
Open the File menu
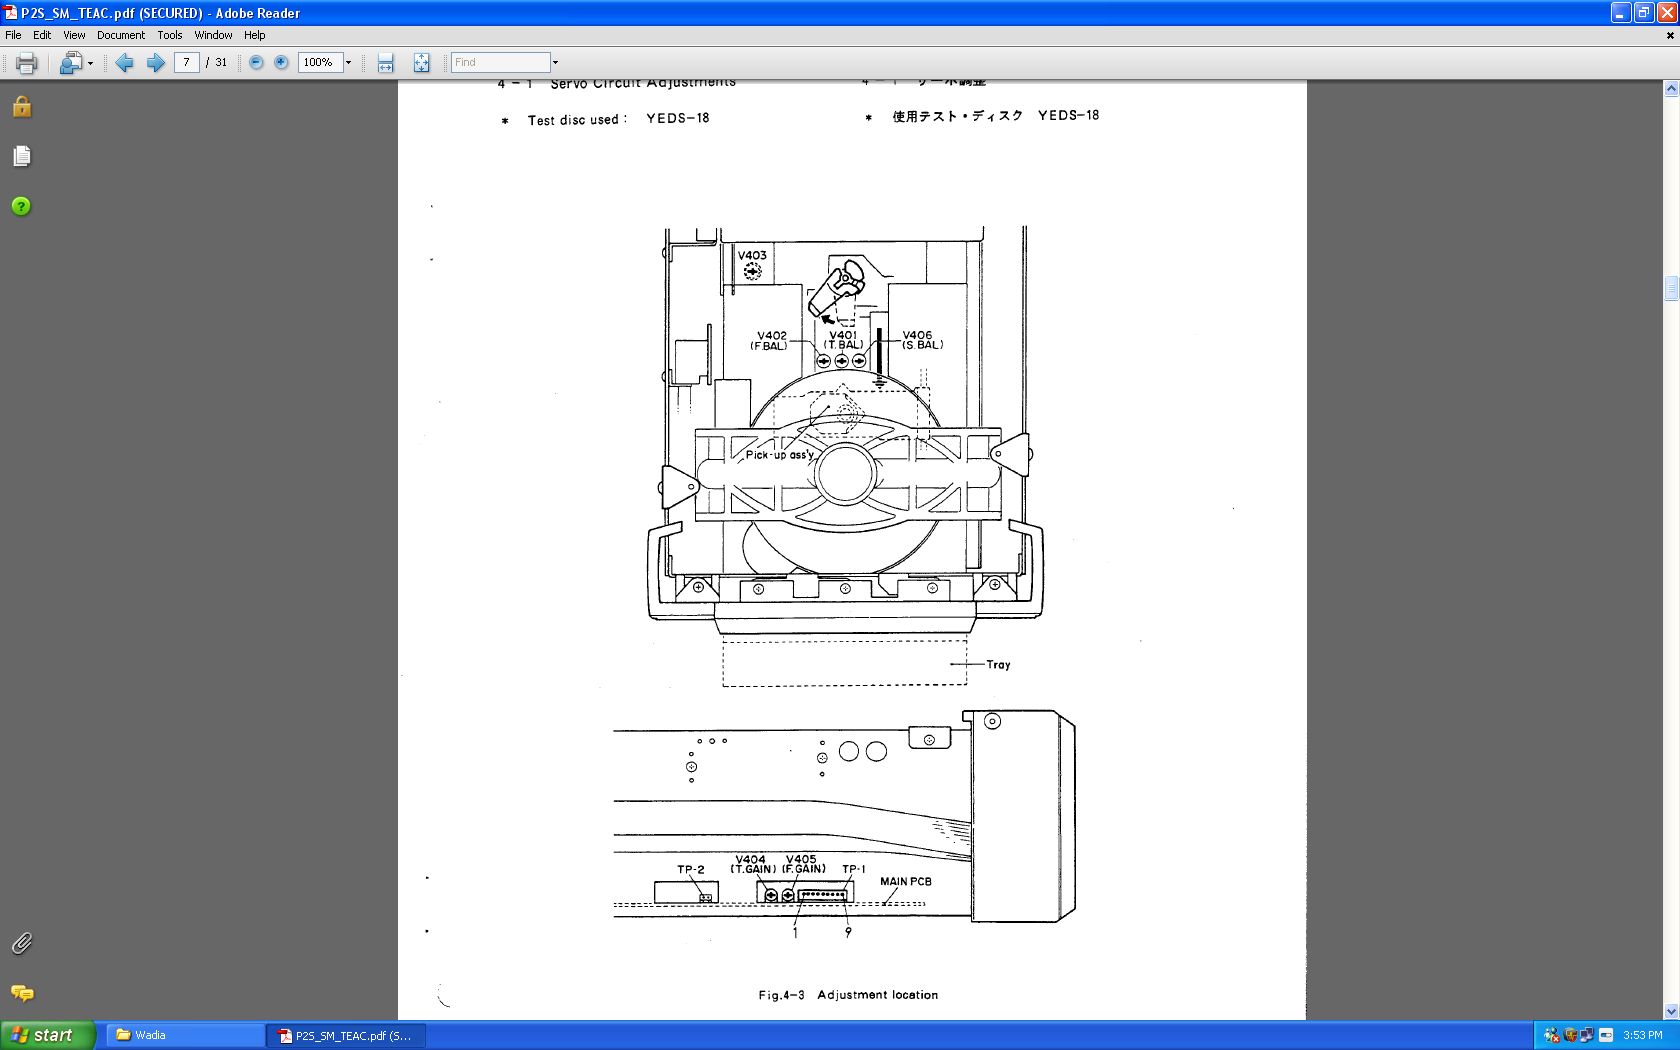13,35
